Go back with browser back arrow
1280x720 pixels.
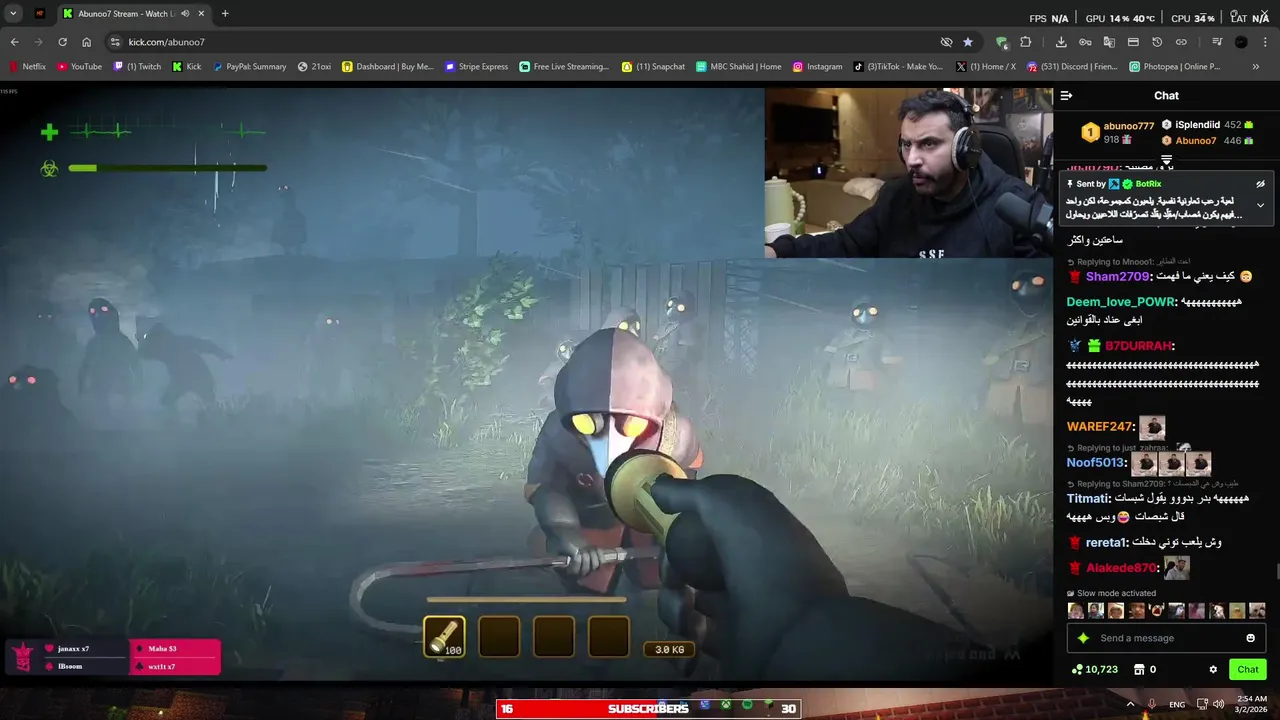coord(14,42)
